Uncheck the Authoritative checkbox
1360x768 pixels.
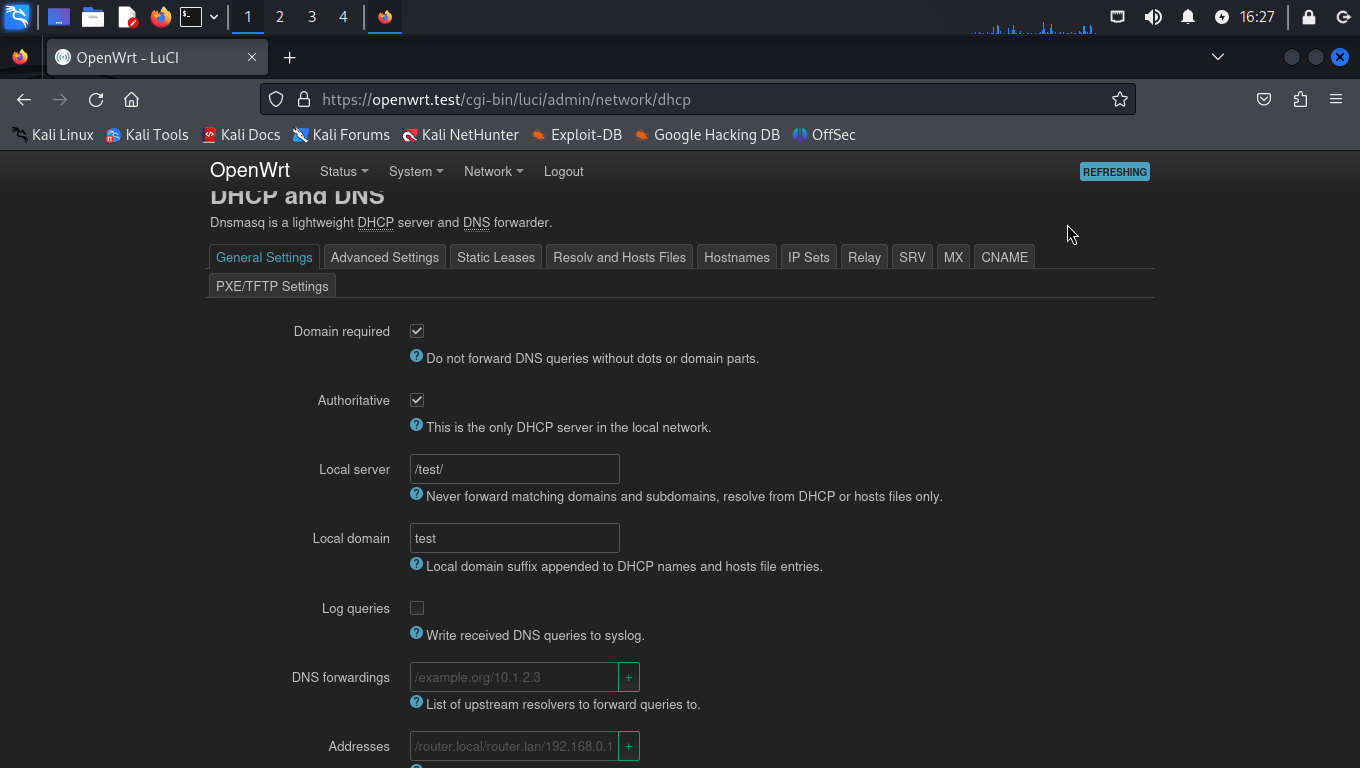pos(417,400)
